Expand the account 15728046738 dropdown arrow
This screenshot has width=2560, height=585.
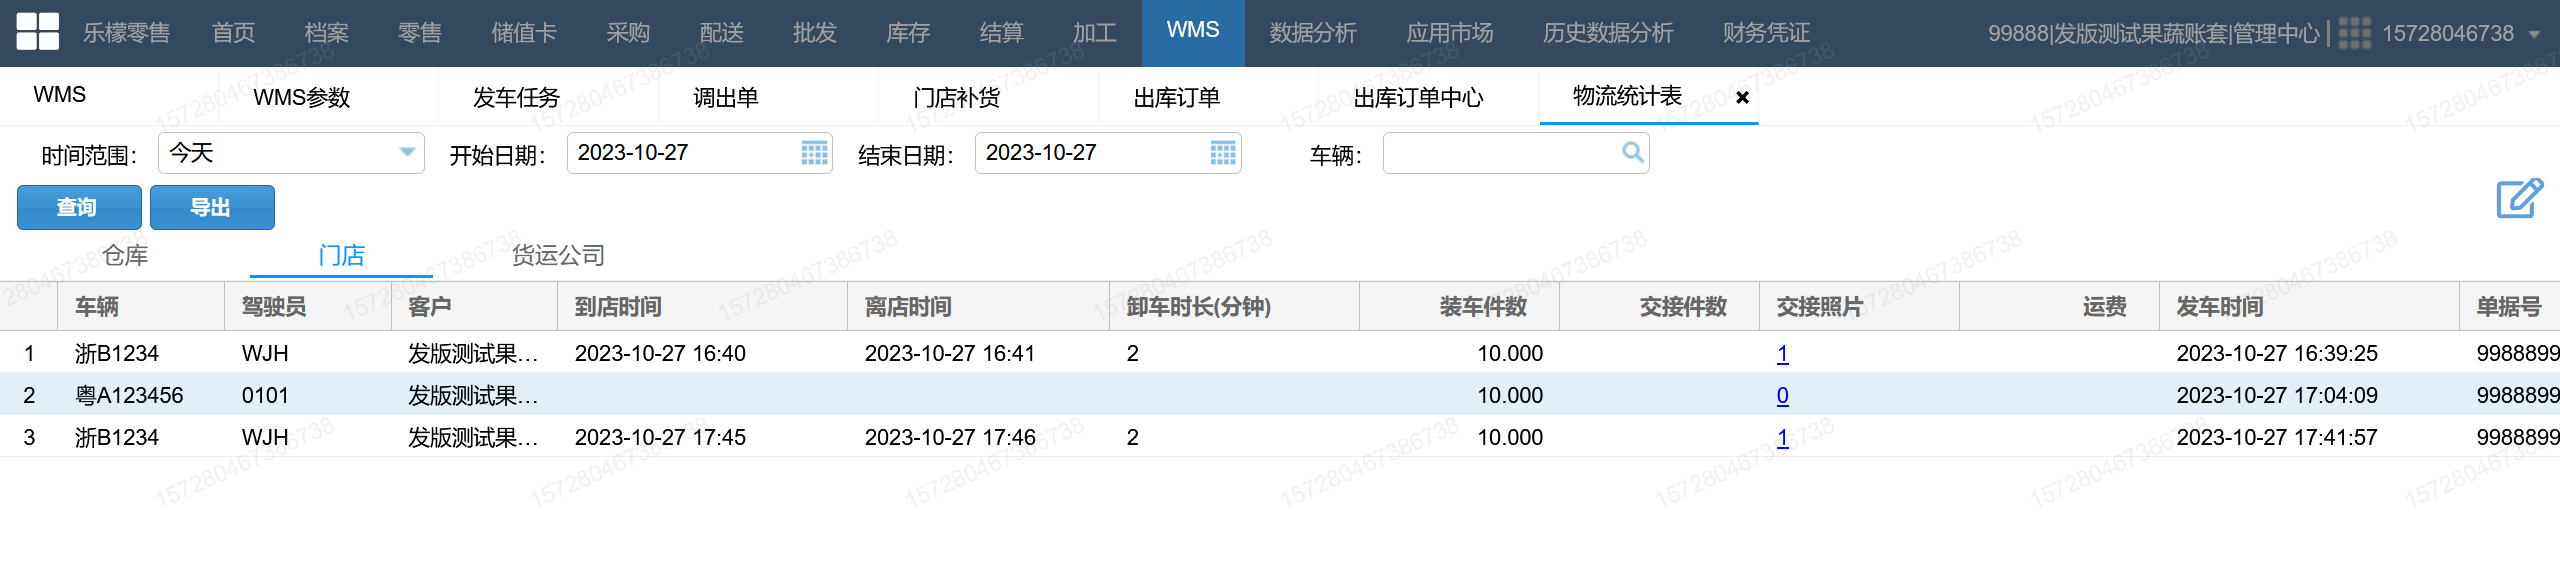point(2534,34)
